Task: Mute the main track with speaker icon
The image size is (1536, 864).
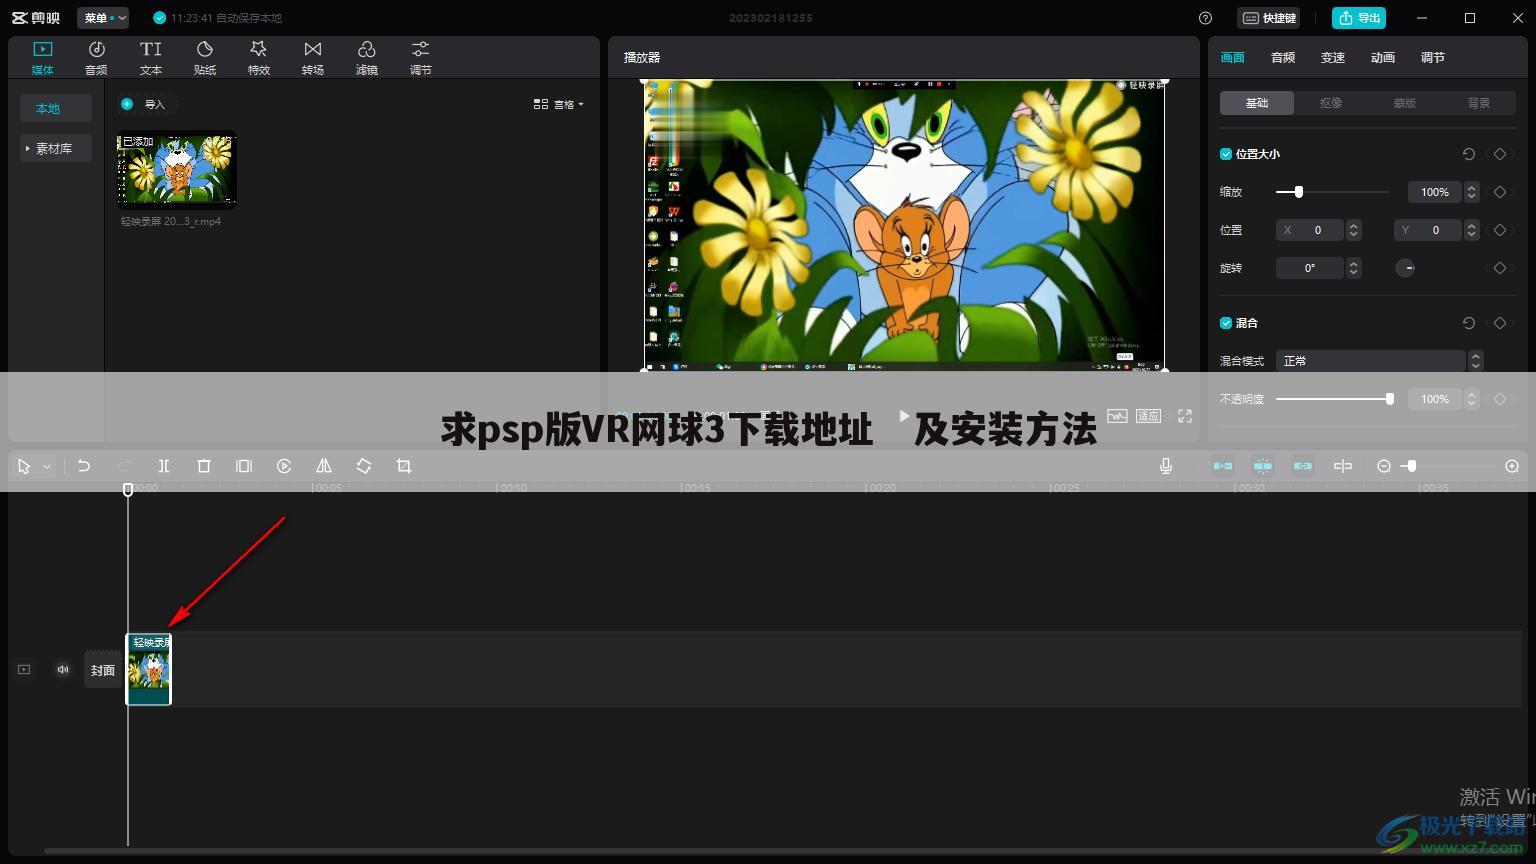Action: [x=63, y=670]
